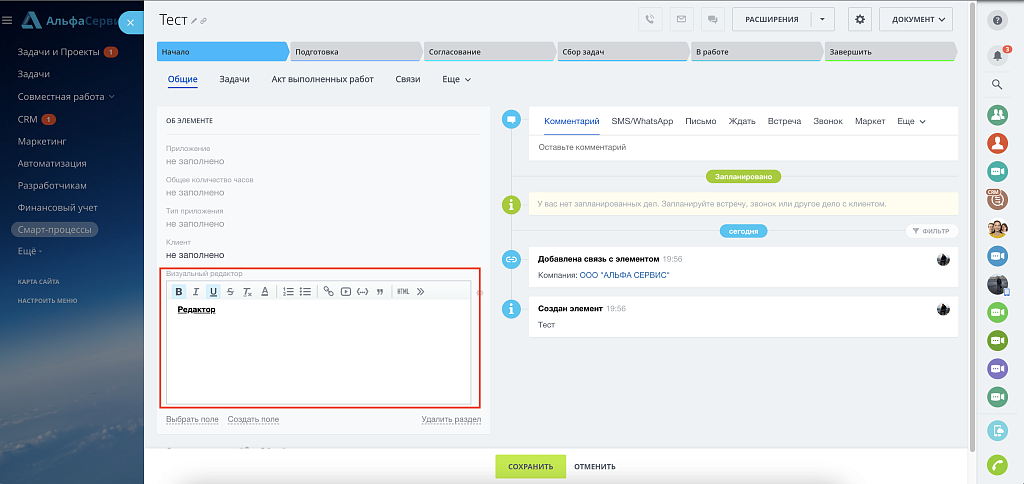Open the ООО "АЛЬФА СЕРВИС" company link
The image size is (1024, 484).
point(624,274)
